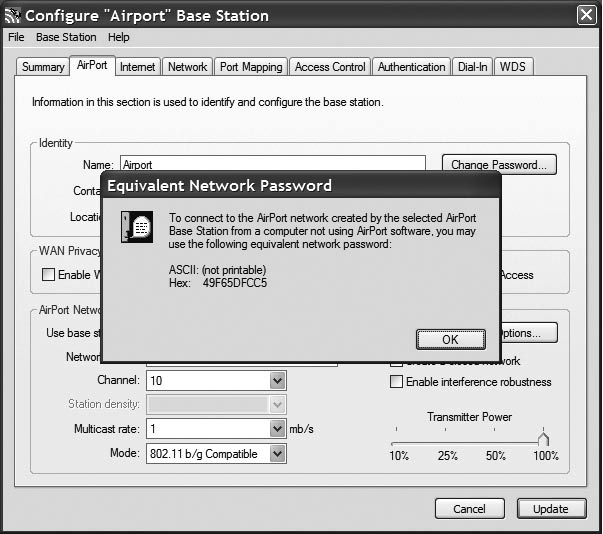This screenshot has height=534, width=603.
Task: Toggle the Enable interference robustness checkbox
Action: (x=397, y=382)
